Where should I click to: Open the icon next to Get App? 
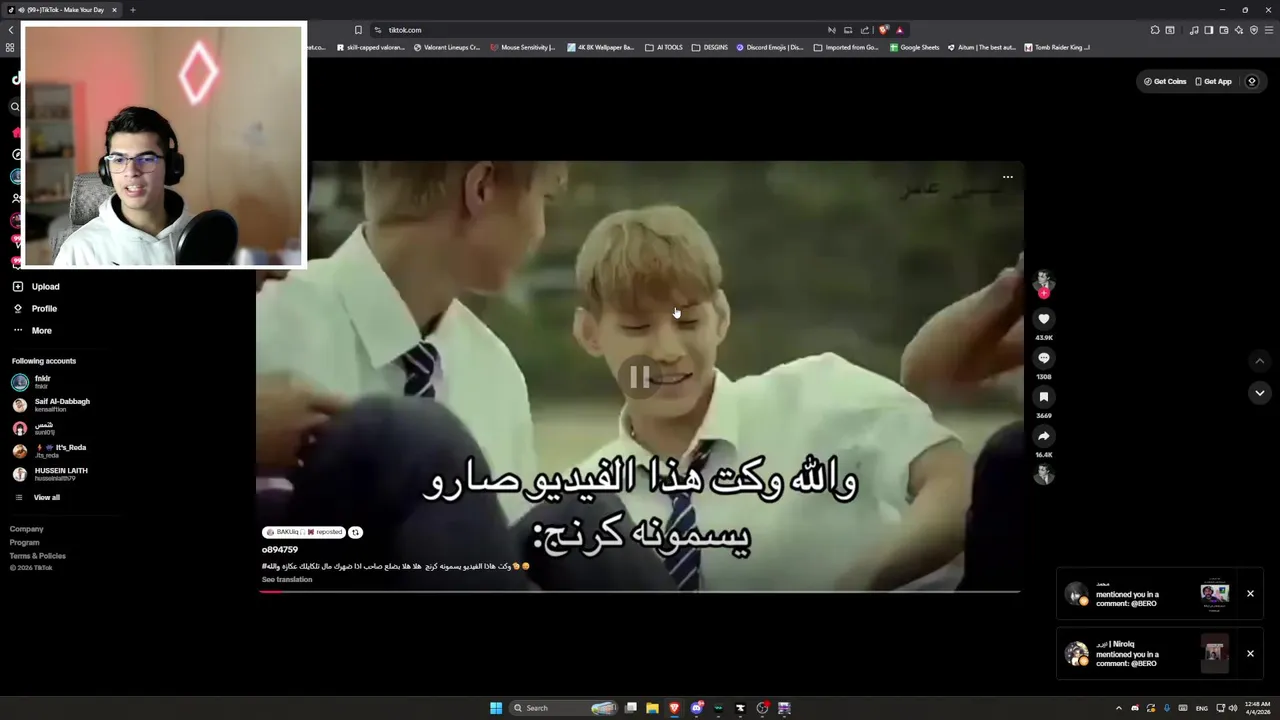(1252, 81)
